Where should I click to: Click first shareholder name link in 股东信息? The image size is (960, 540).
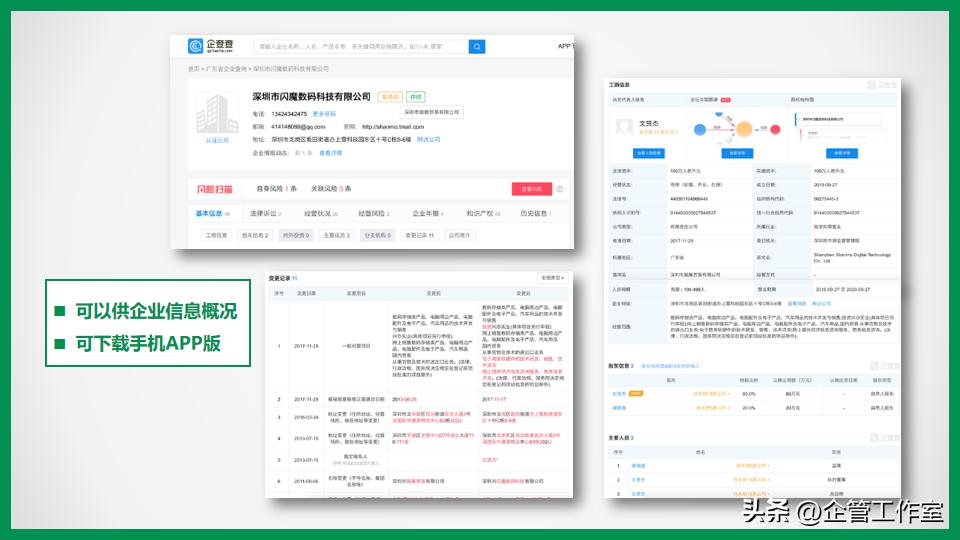pyautogui.click(x=618, y=394)
